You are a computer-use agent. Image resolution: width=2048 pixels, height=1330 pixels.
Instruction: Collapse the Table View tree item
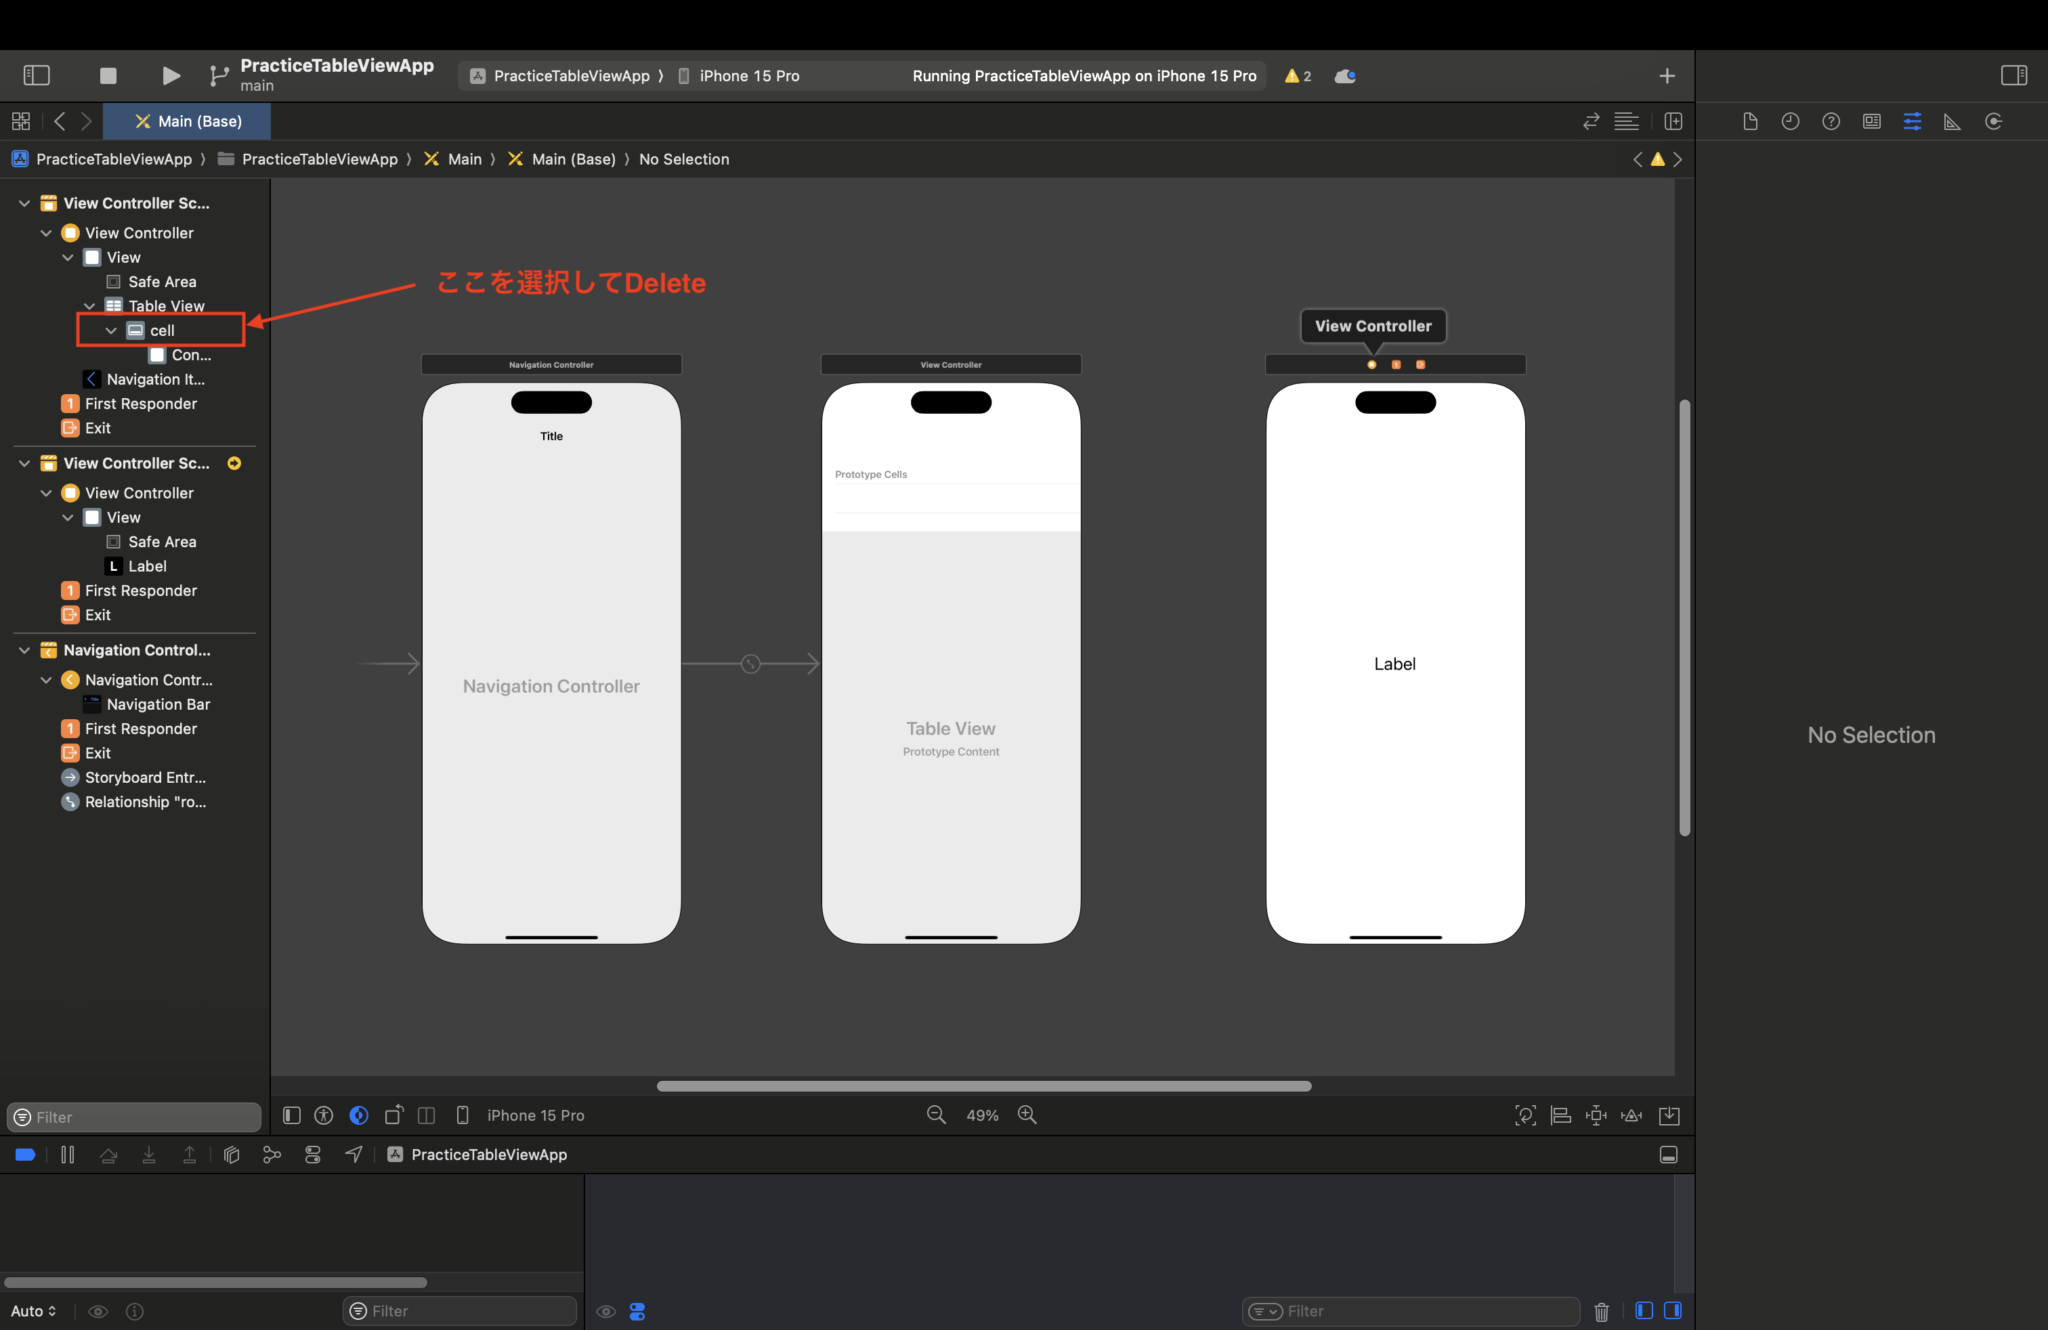[x=89, y=305]
